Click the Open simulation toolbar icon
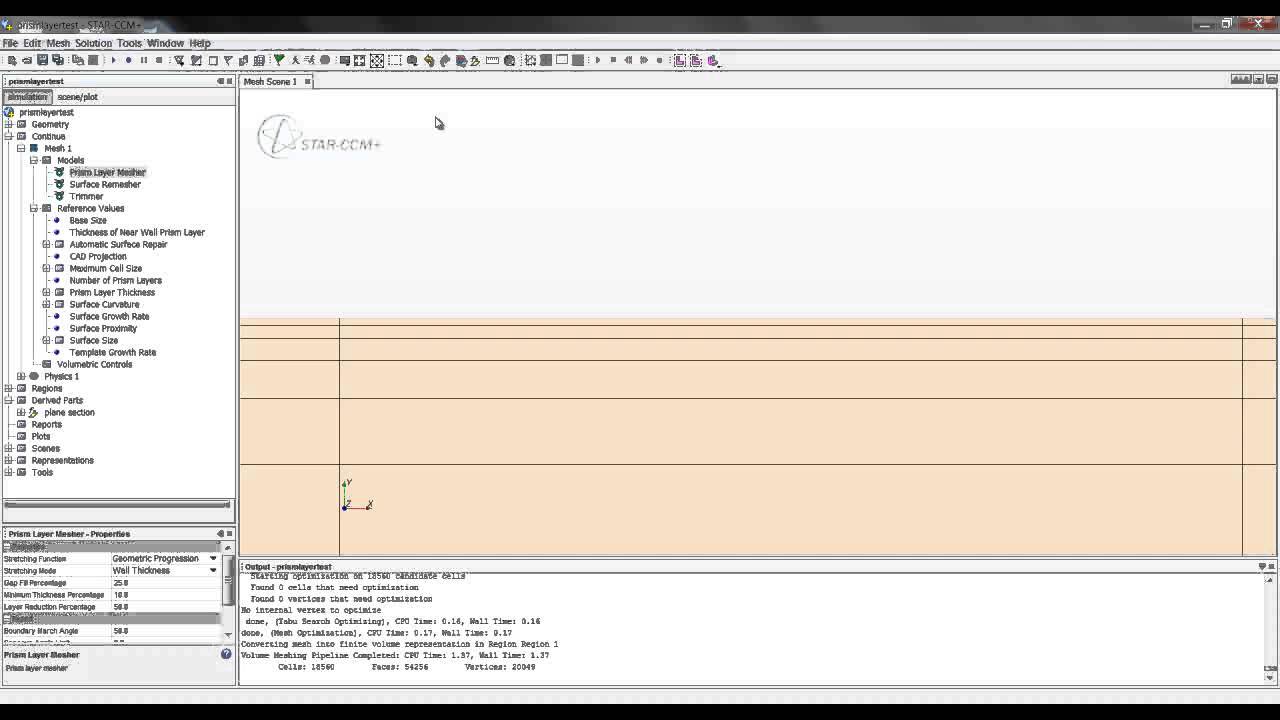The width and height of the screenshot is (1280, 720). click(x=27, y=60)
